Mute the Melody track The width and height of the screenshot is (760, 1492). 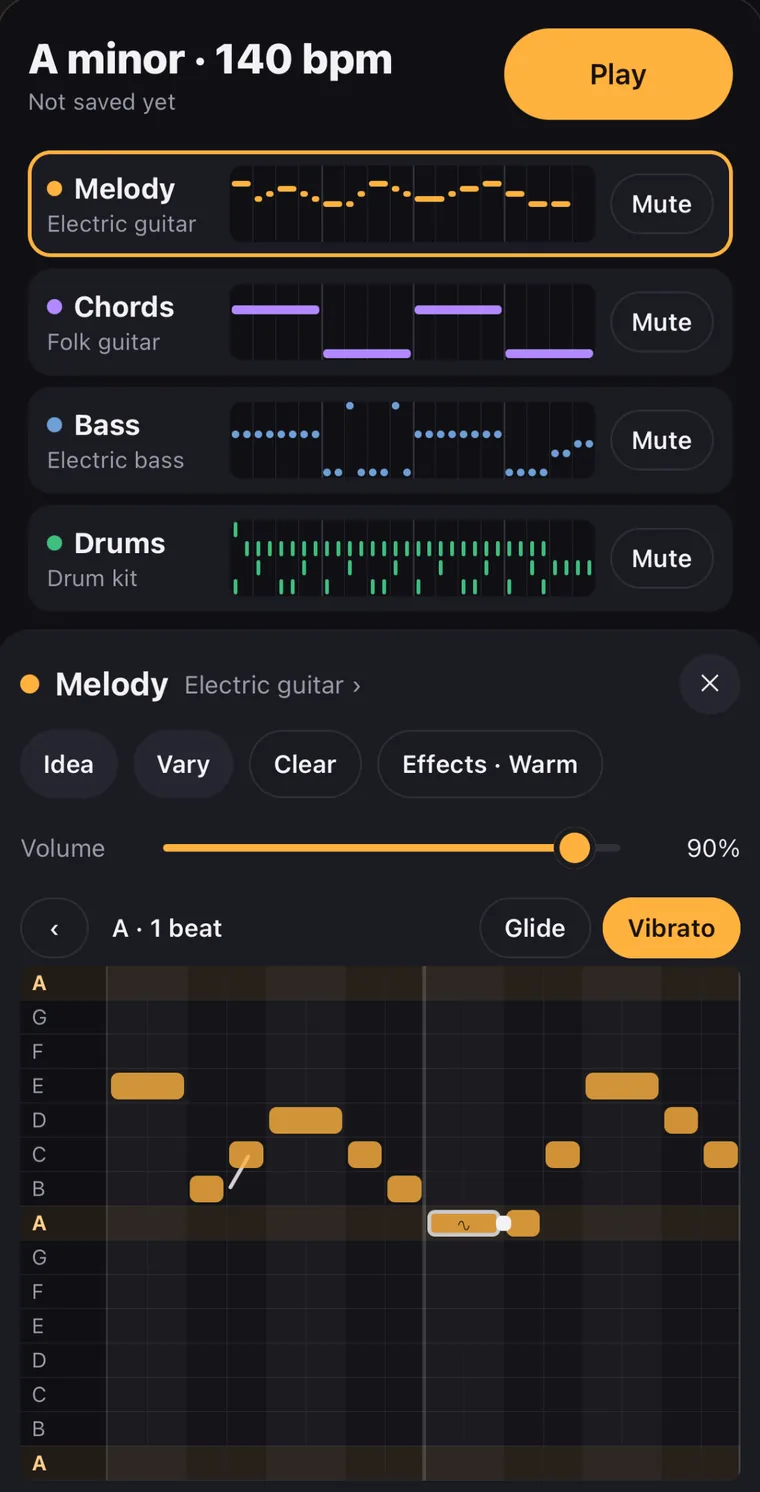pos(661,204)
